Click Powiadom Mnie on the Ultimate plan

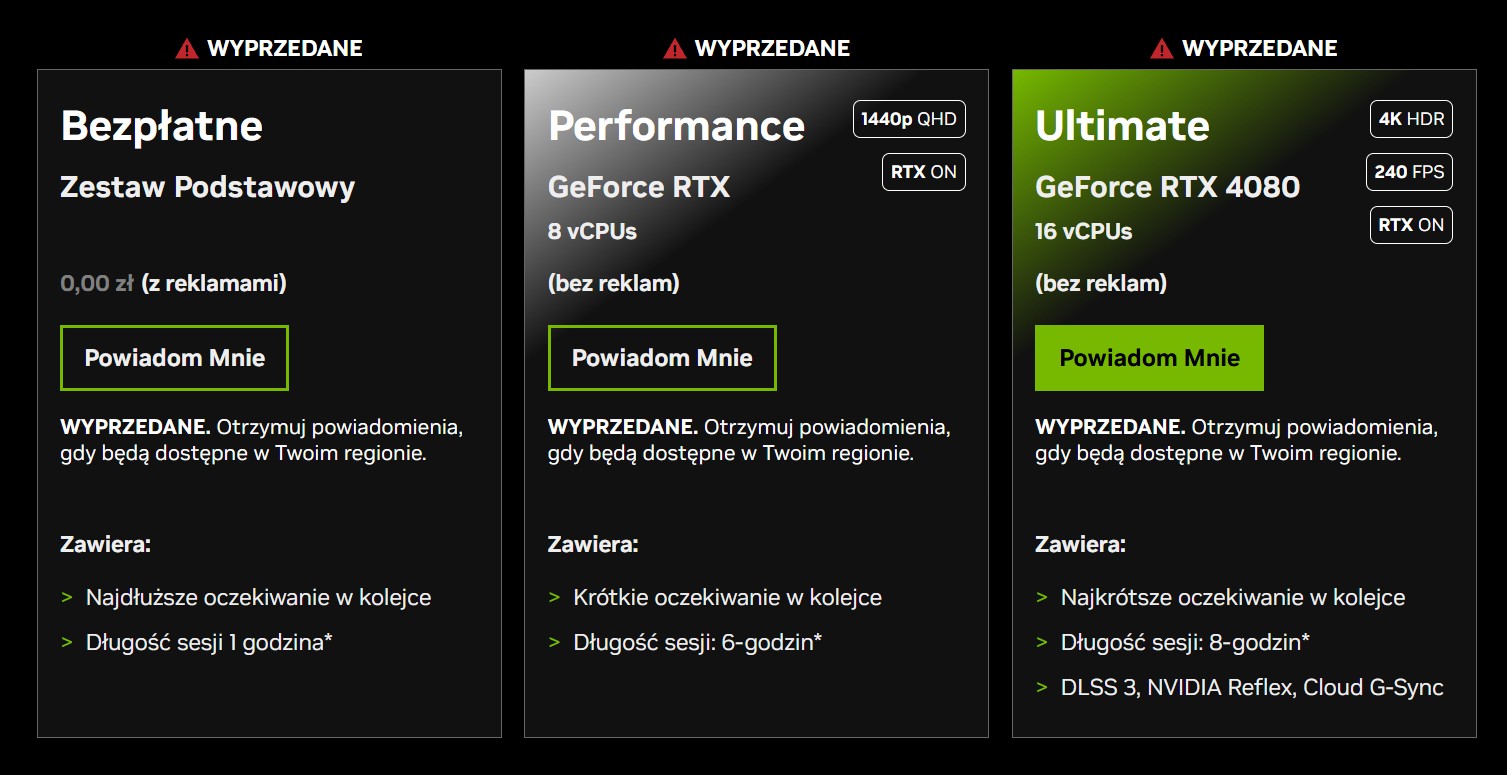click(x=1148, y=357)
